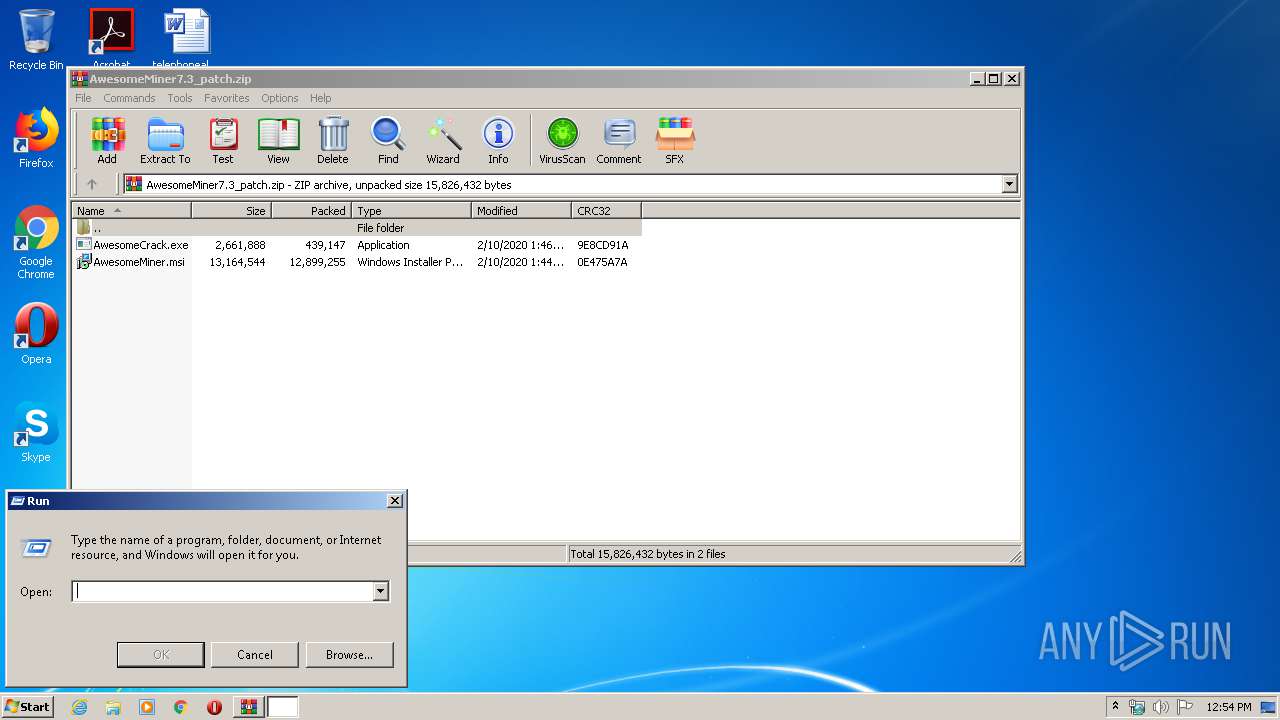Open Internet Explorer in the taskbar
The height and width of the screenshot is (720, 1280).
pyautogui.click(x=79, y=707)
